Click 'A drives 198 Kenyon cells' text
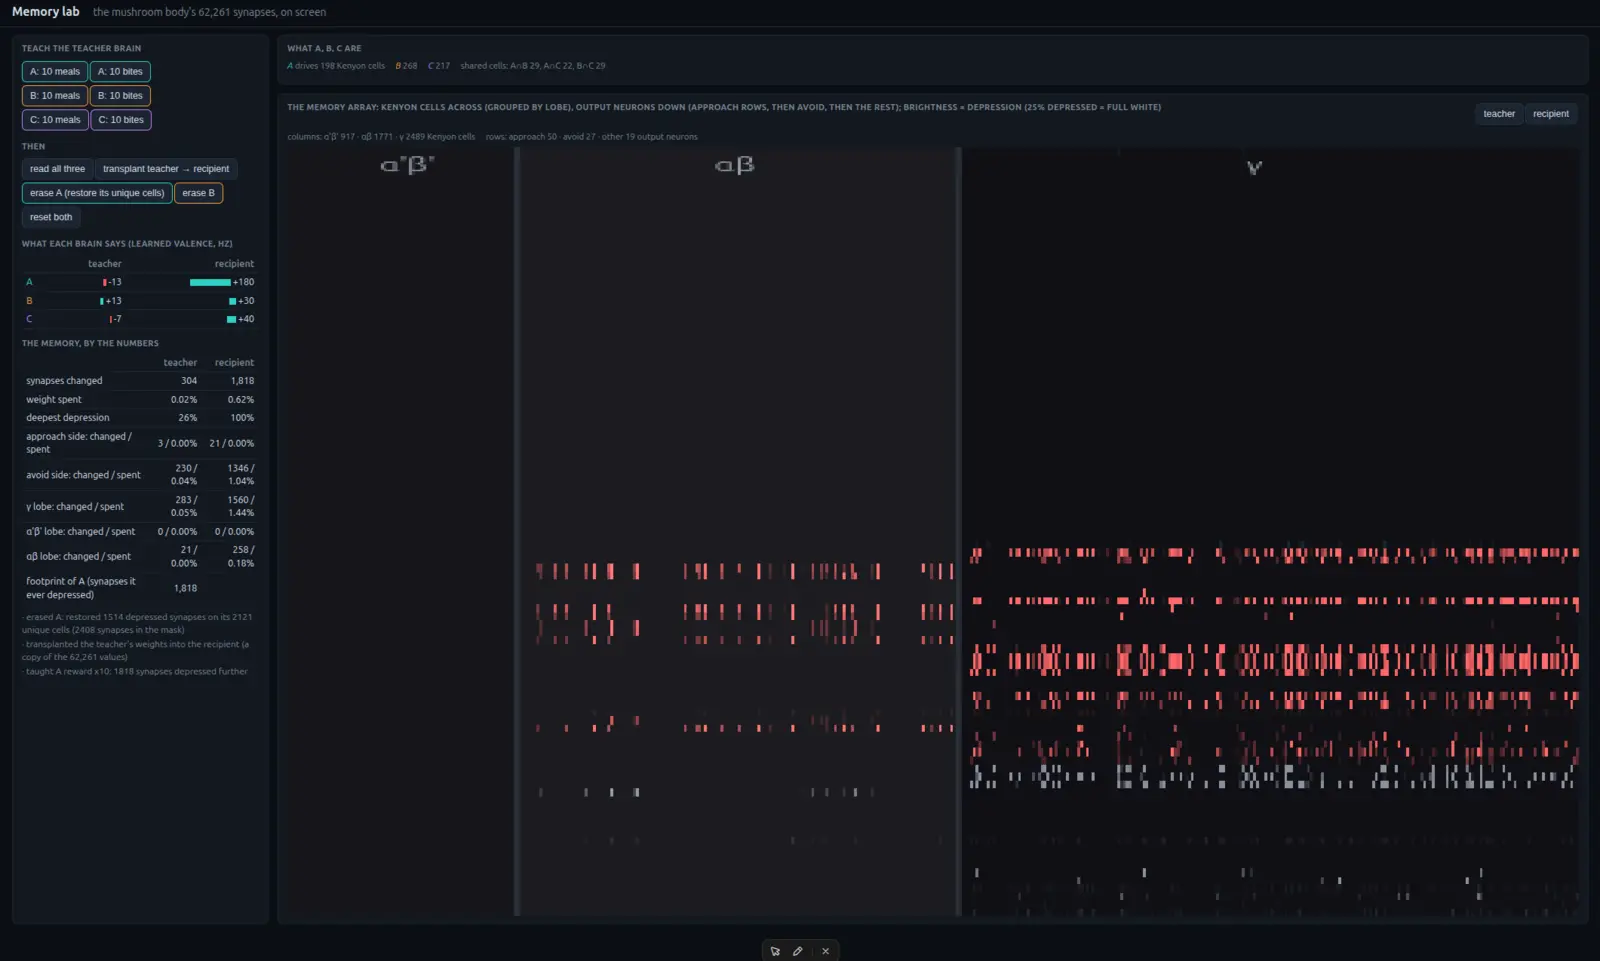 [336, 66]
